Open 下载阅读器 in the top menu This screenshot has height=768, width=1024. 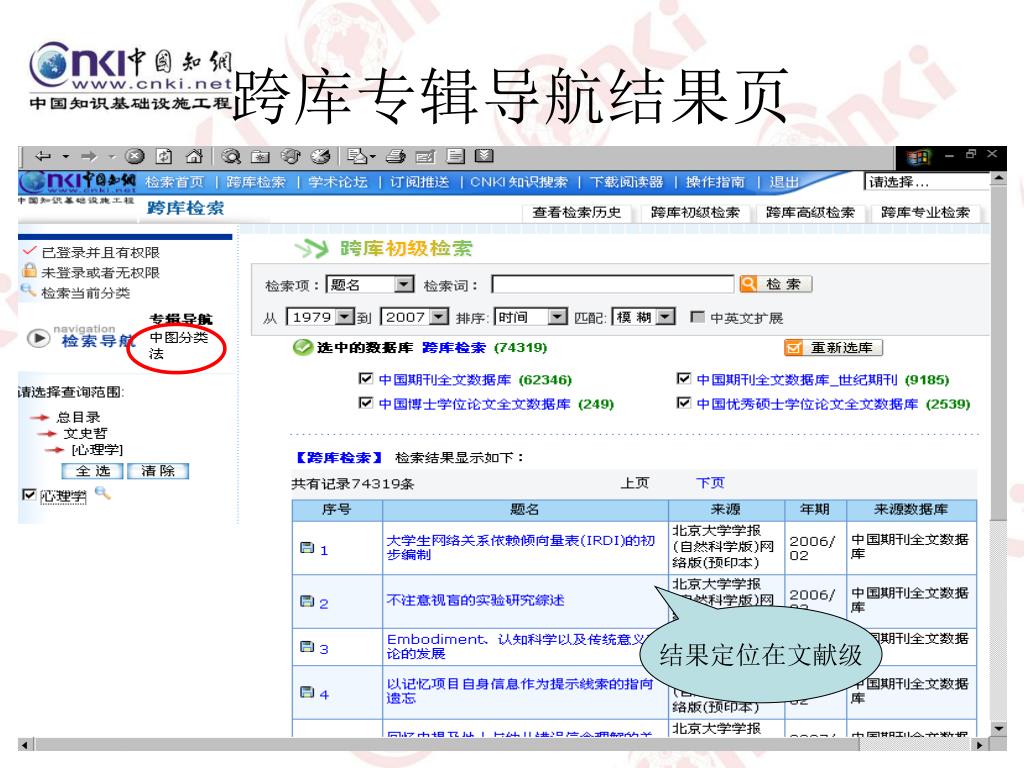626,182
